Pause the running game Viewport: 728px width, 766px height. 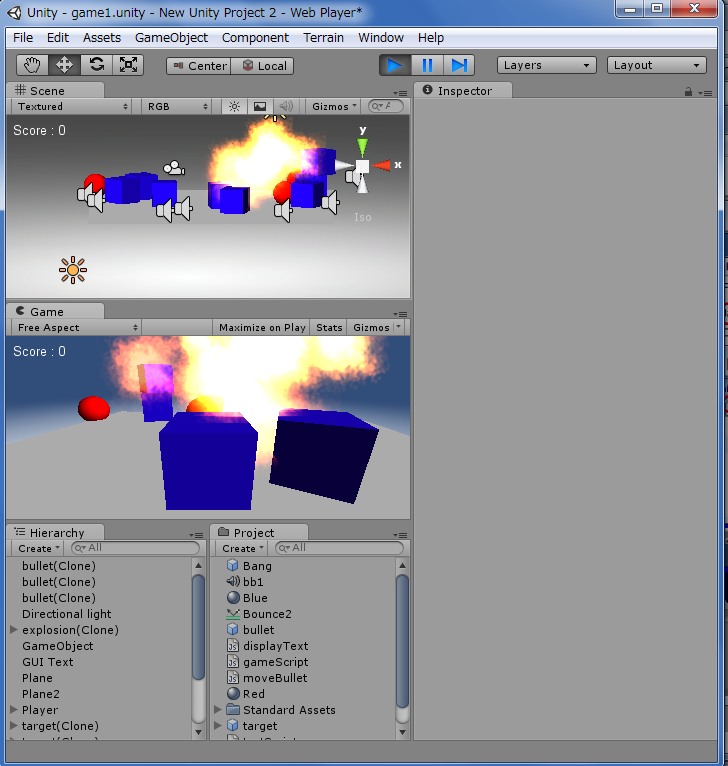tap(427, 65)
